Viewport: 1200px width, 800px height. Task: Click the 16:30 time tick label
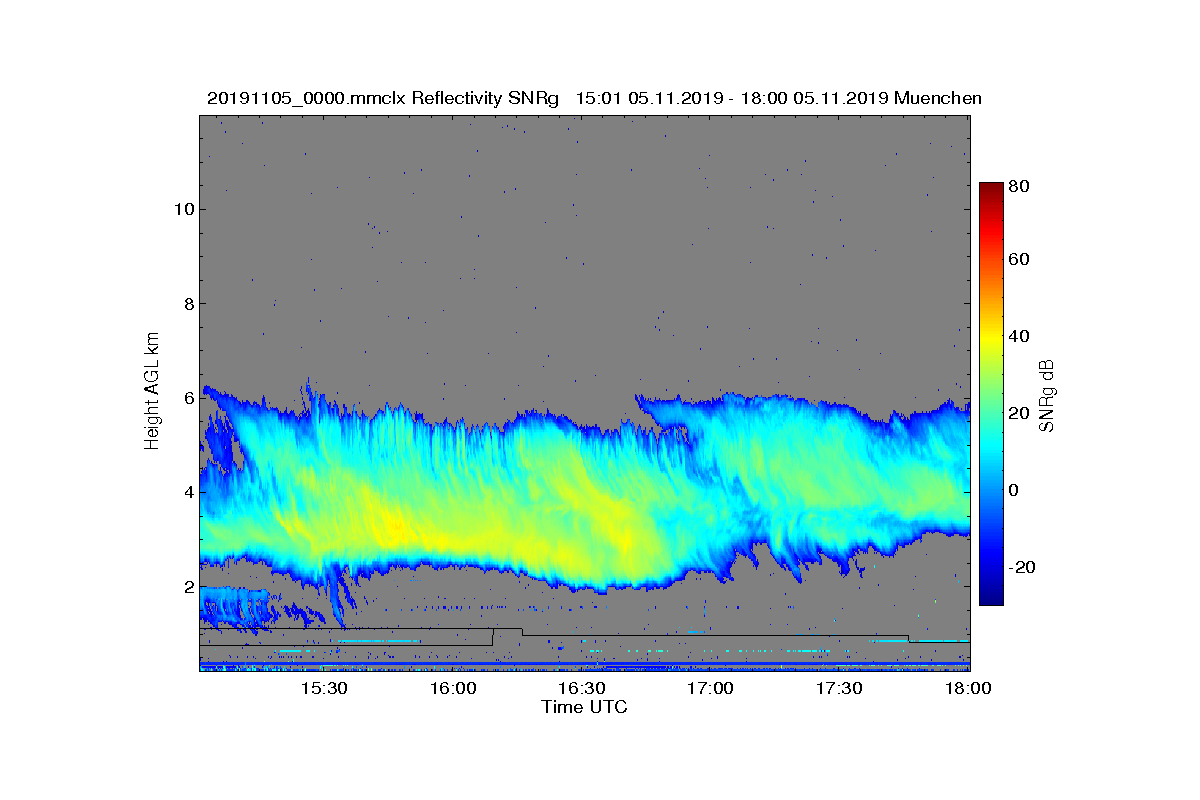(x=582, y=688)
